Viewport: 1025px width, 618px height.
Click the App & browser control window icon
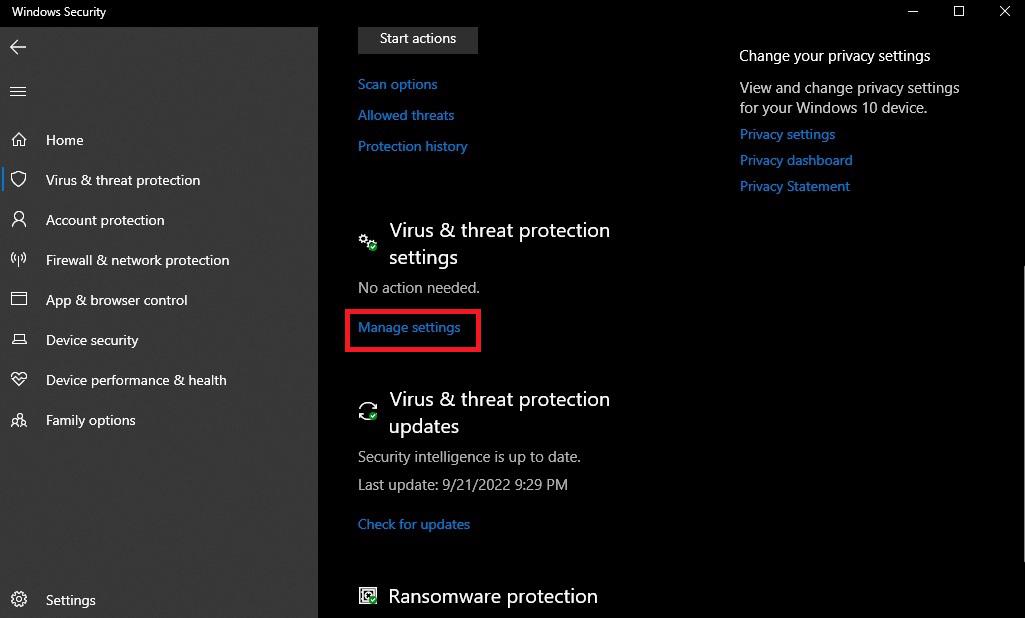coord(19,300)
